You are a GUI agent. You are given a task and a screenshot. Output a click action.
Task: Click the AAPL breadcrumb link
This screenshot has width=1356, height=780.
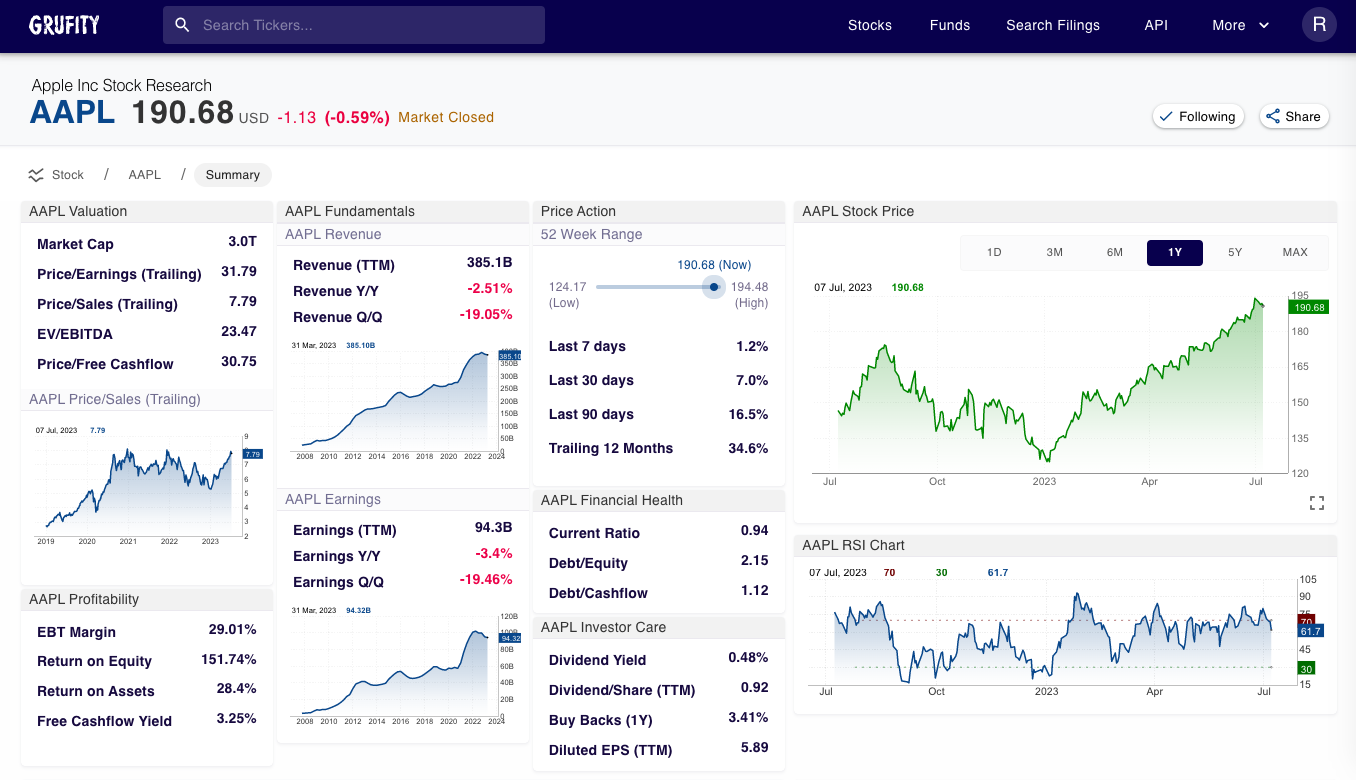(x=145, y=175)
